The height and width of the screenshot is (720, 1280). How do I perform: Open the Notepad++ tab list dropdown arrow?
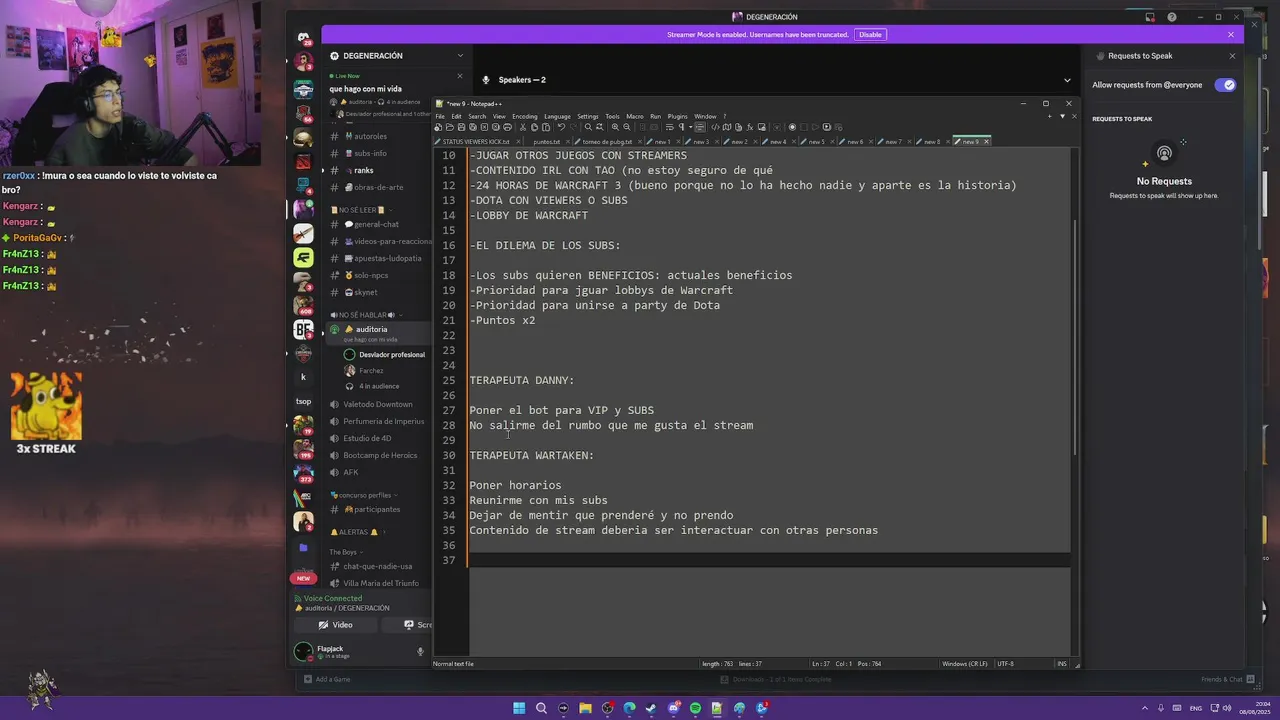tap(1062, 116)
